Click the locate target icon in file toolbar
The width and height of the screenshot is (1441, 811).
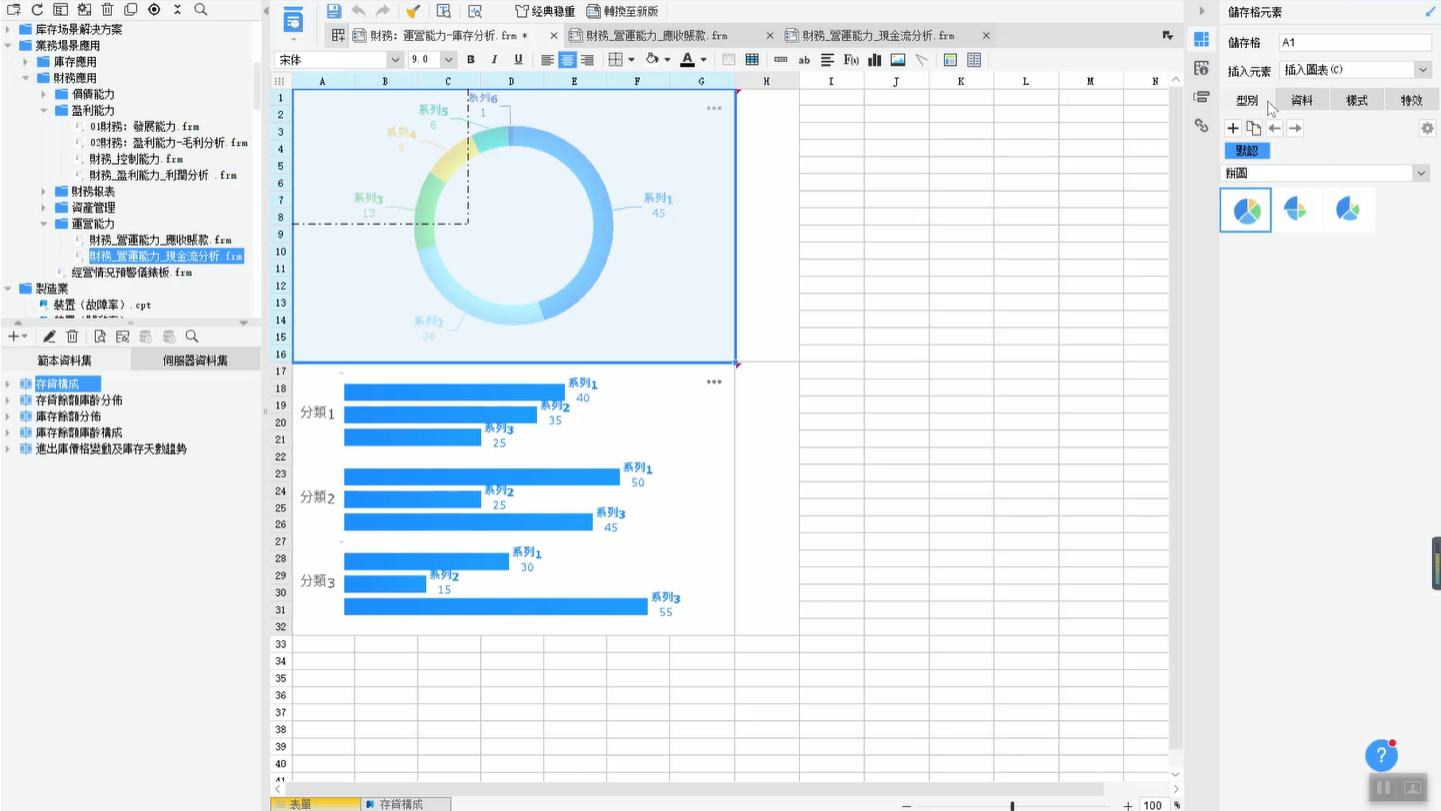(154, 9)
